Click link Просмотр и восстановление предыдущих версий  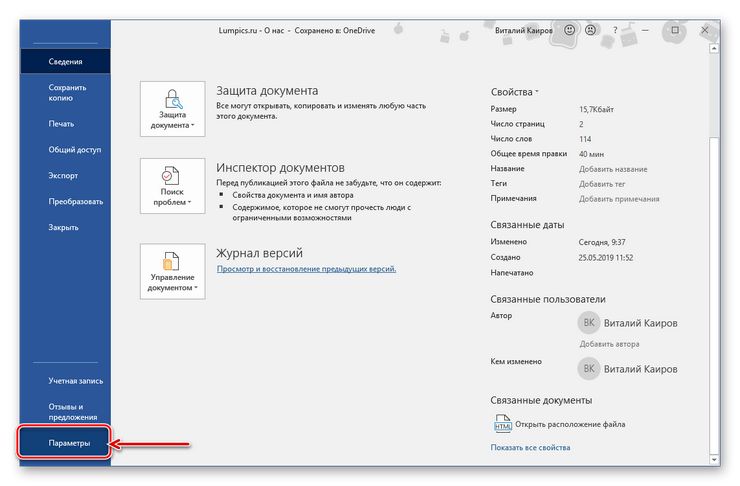coord(306,269)
